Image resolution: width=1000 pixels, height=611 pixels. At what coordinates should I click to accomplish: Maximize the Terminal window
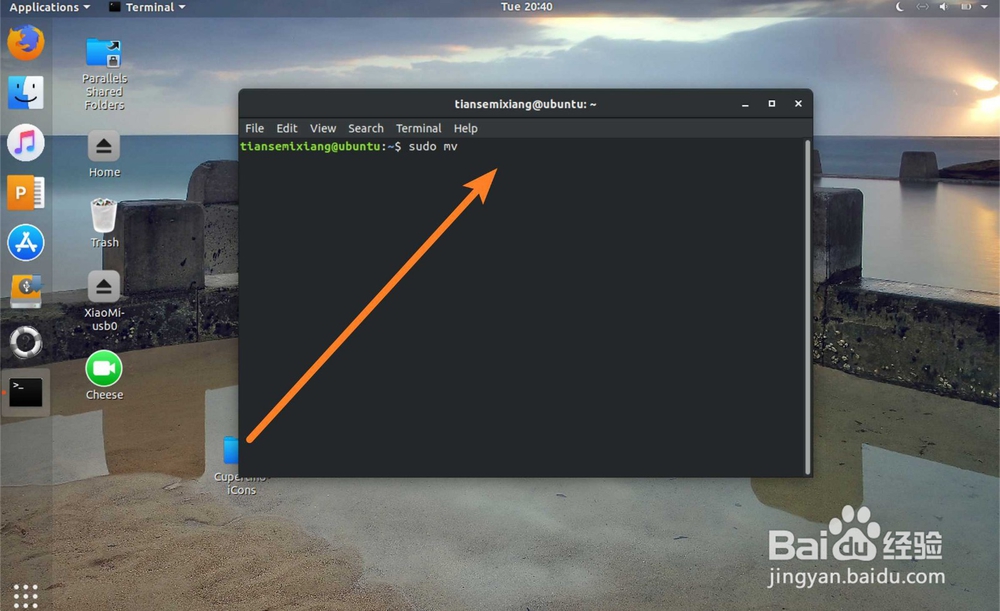click(x=772, y=103)
